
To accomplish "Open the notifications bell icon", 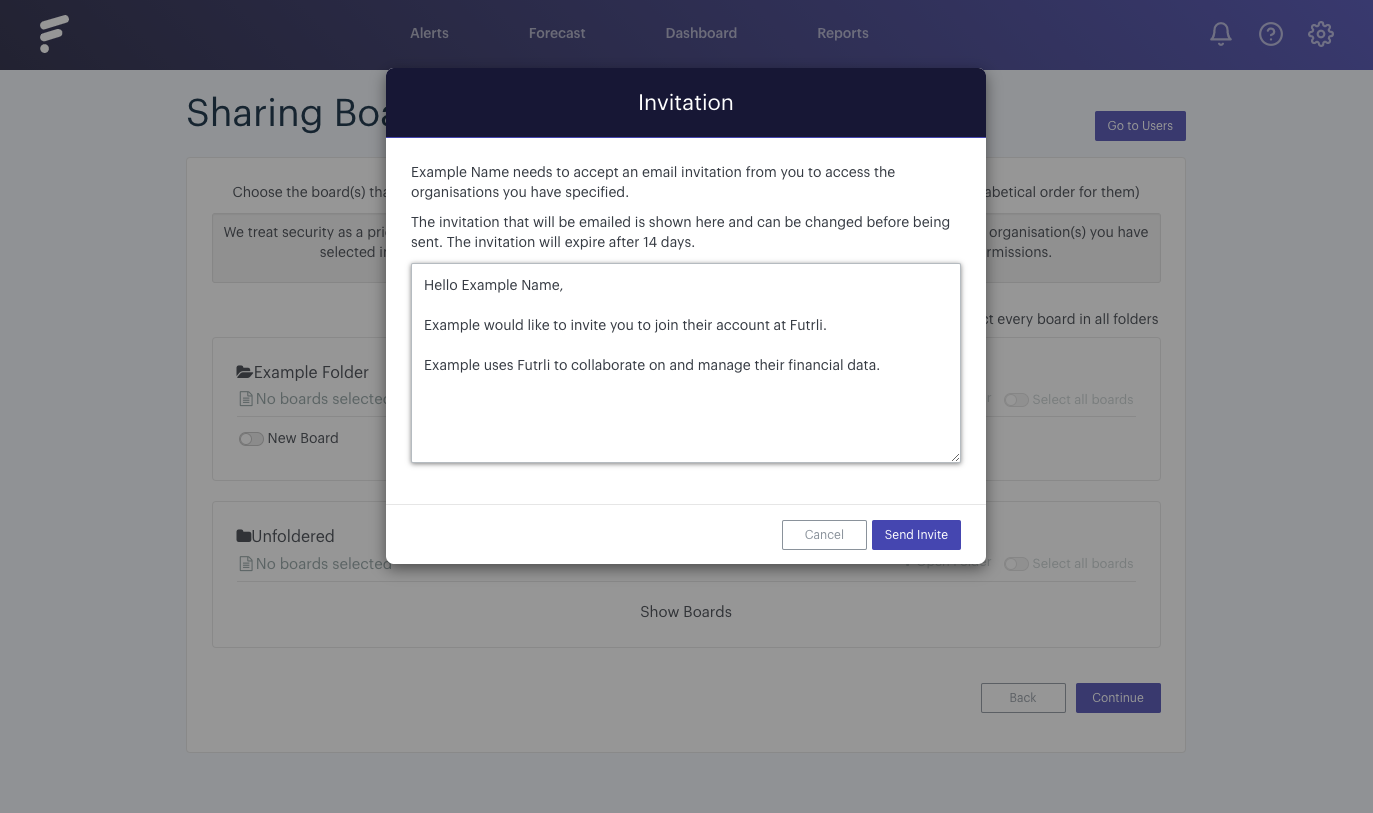I will pyautogui.click(x=1220, y=34).
